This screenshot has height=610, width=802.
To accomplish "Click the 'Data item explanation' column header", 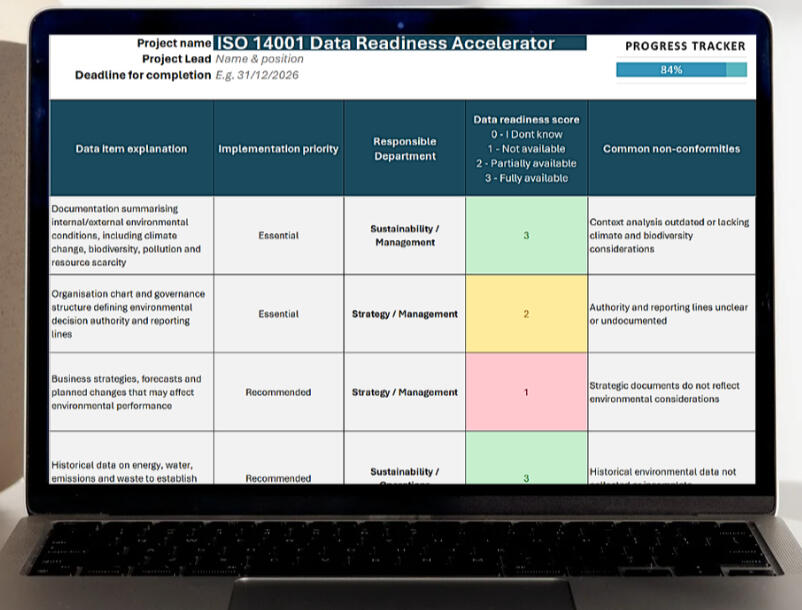I will 131,148.
